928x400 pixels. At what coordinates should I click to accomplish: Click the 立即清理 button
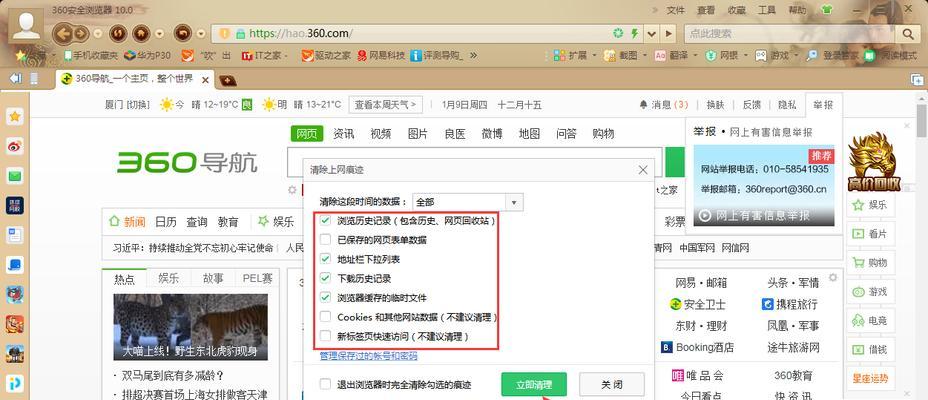click(x=534, y=385)
